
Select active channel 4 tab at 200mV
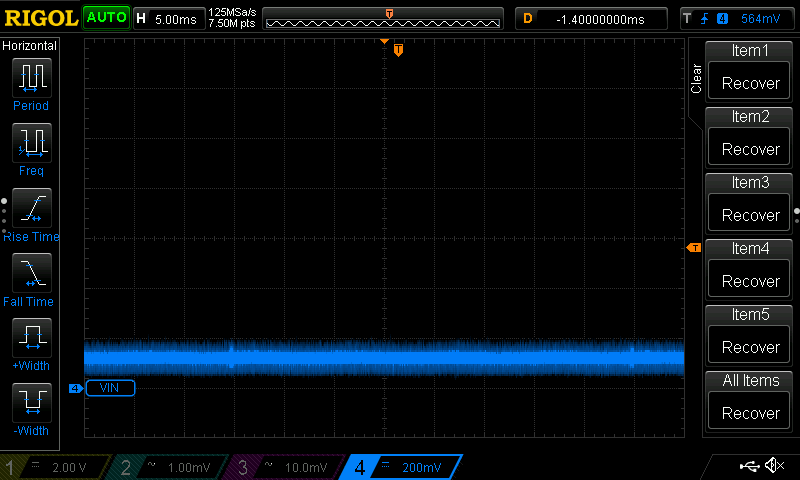tap(401, 467)
